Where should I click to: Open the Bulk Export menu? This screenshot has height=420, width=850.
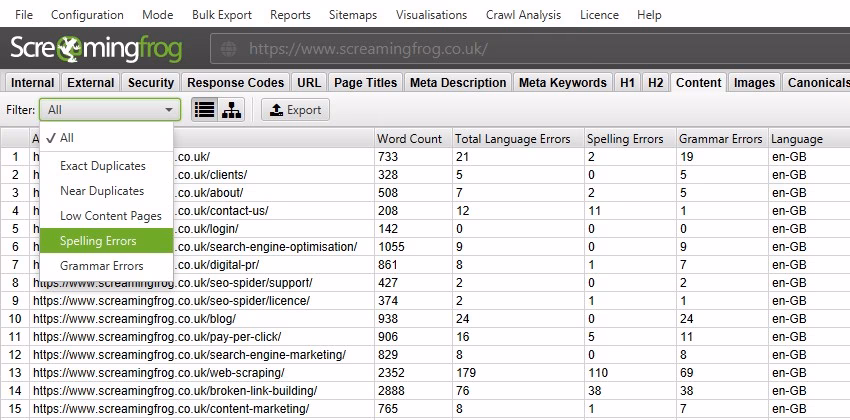click(222, 15)
